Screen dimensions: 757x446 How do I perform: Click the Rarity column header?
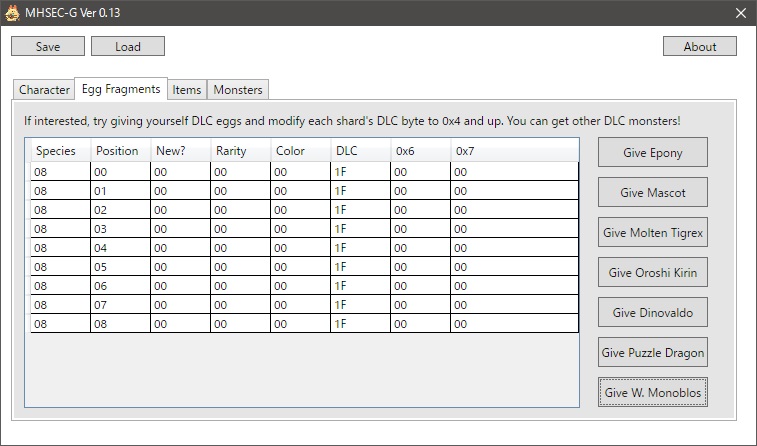240,151
